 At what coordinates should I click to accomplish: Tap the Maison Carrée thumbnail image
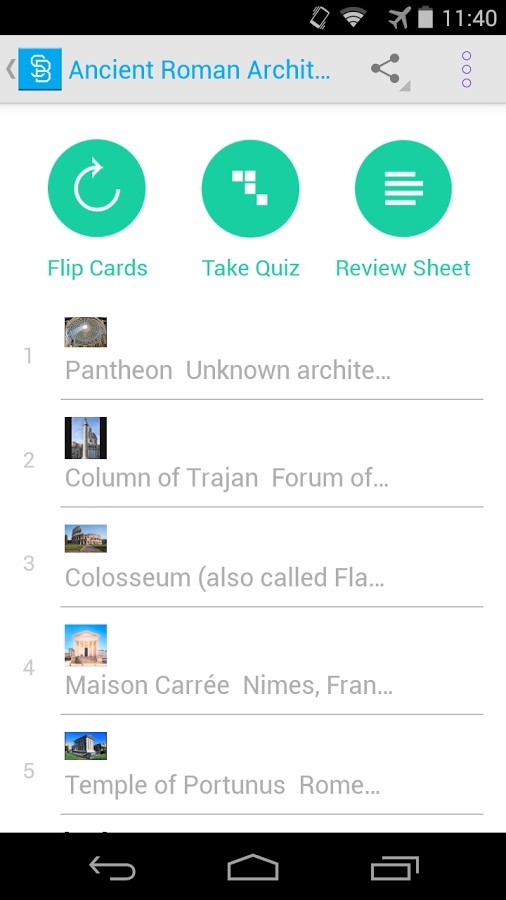tap(85, 645)
